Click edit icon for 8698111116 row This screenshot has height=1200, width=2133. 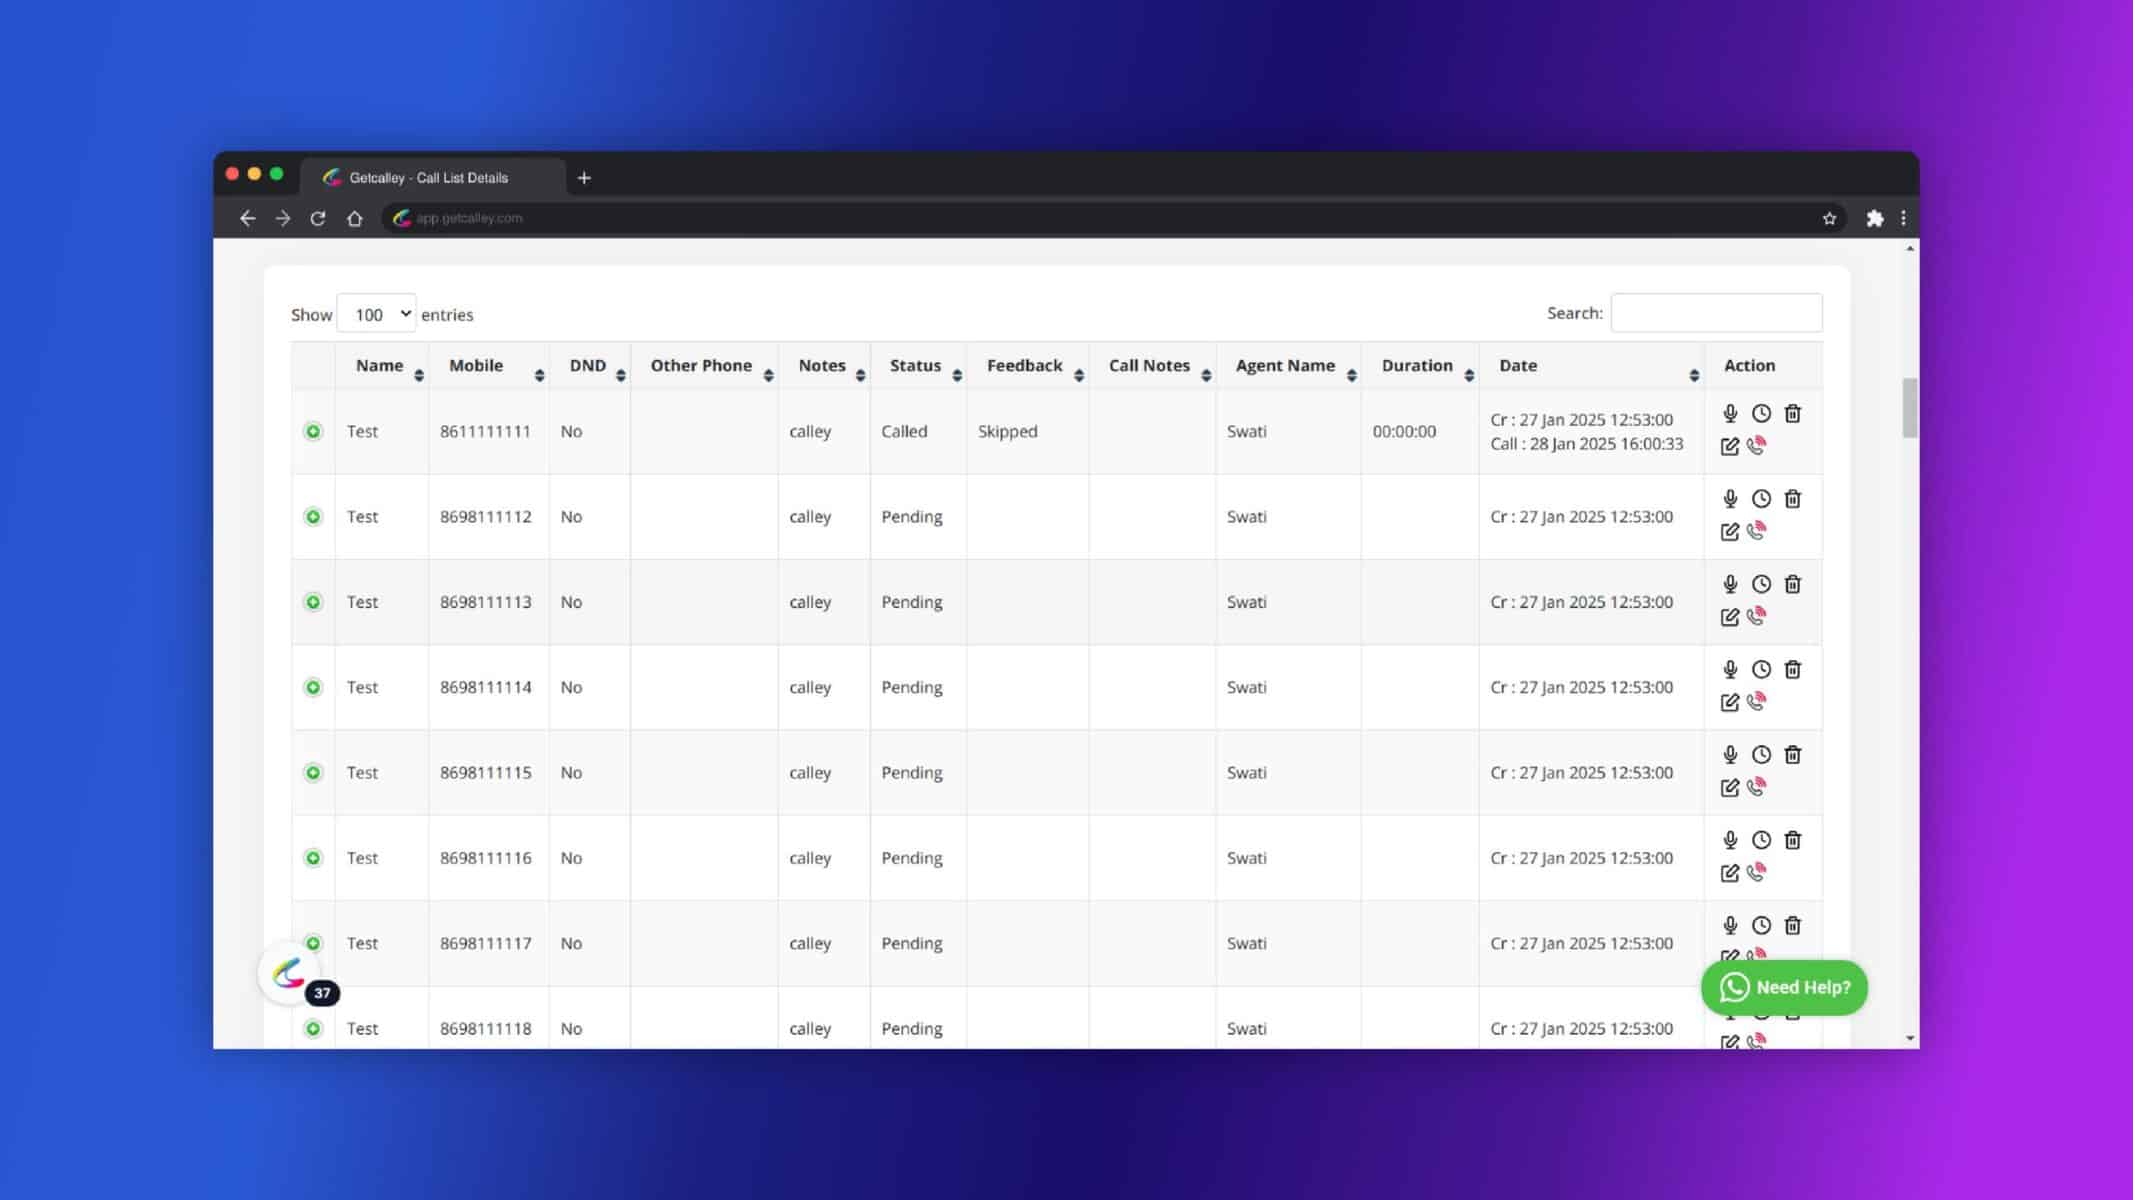pyautogui.click(x=1730, y=873)
